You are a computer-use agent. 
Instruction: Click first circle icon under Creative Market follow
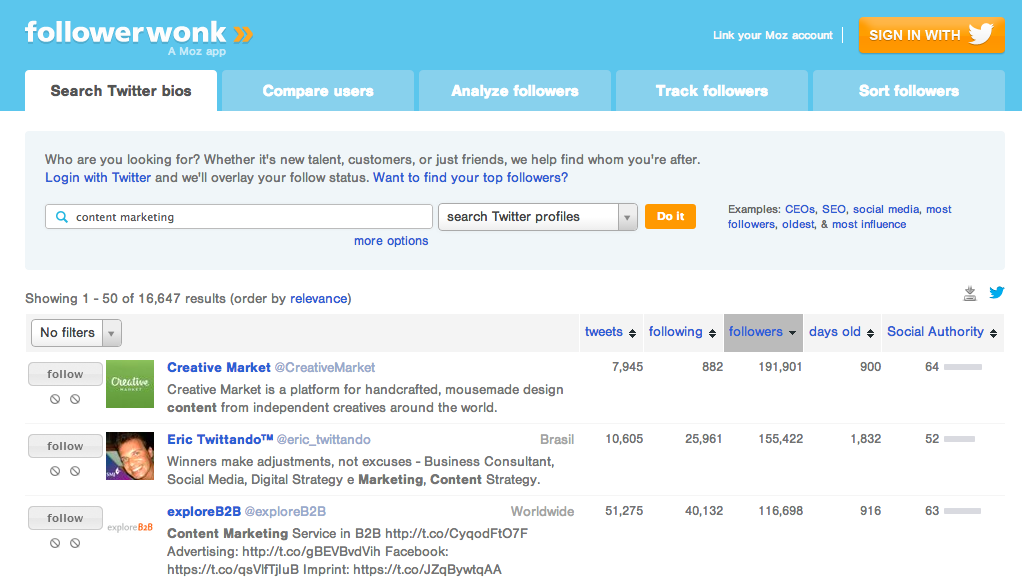[x=55, y=399]
